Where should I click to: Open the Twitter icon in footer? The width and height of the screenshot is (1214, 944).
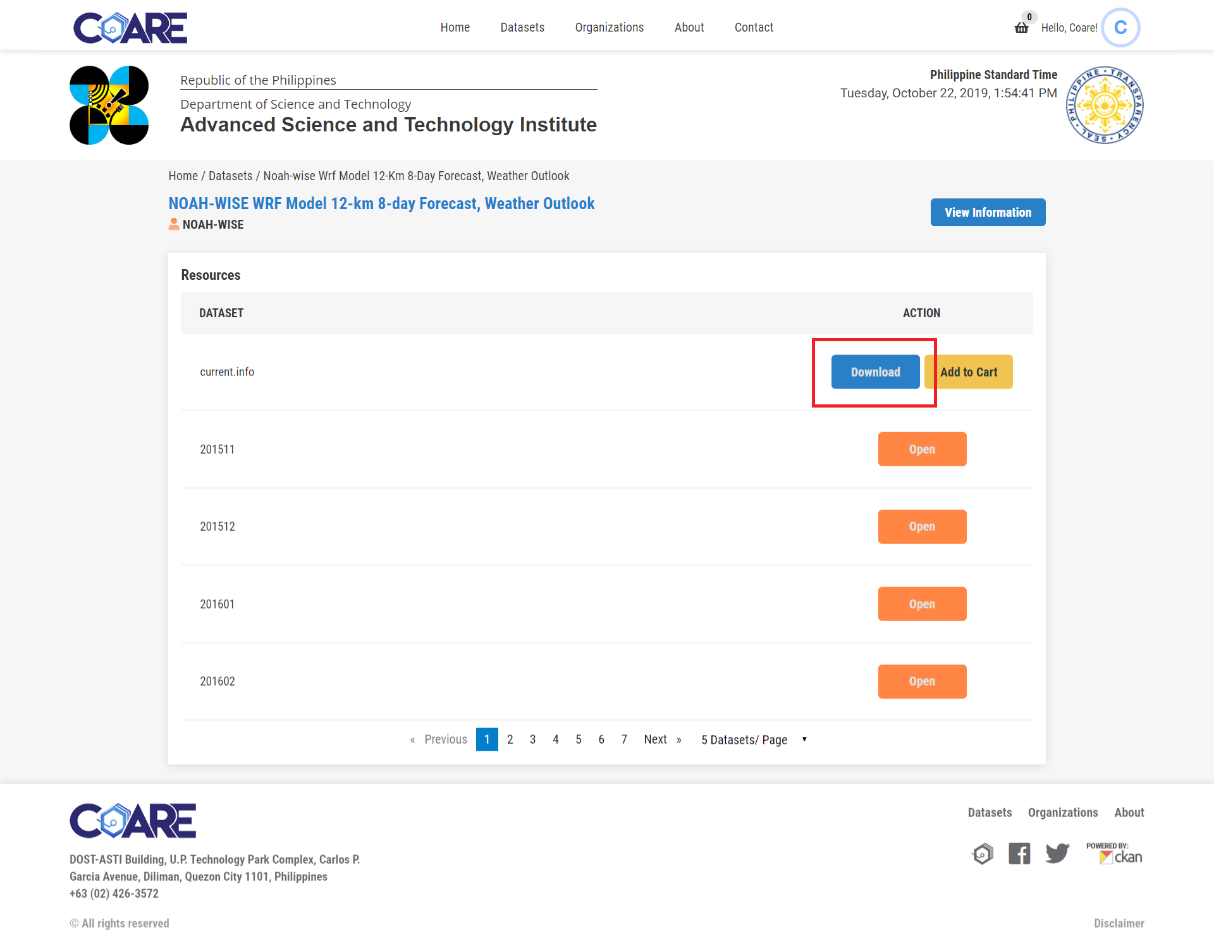(x=1057, y=853)
